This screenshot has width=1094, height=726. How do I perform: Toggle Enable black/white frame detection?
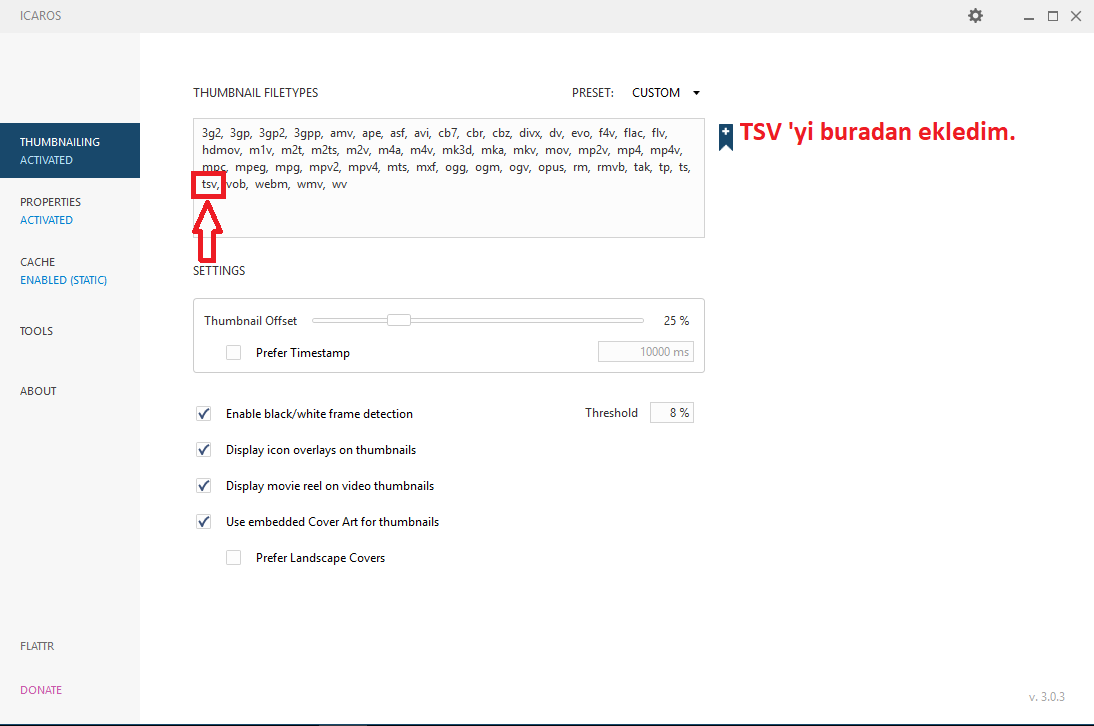[x=204, y=414]
